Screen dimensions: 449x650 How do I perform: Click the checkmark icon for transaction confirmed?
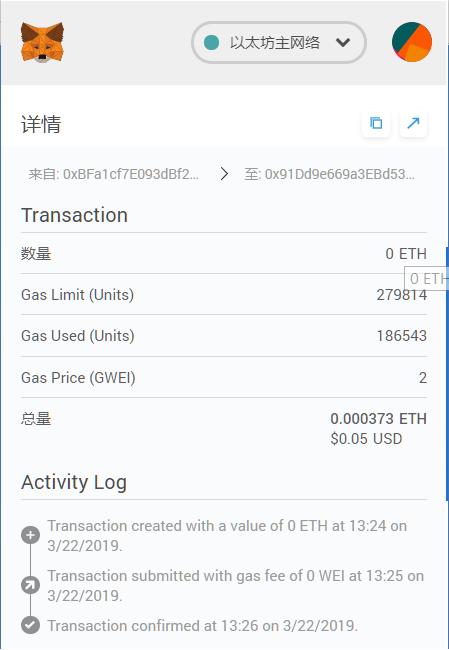[31, 625]
